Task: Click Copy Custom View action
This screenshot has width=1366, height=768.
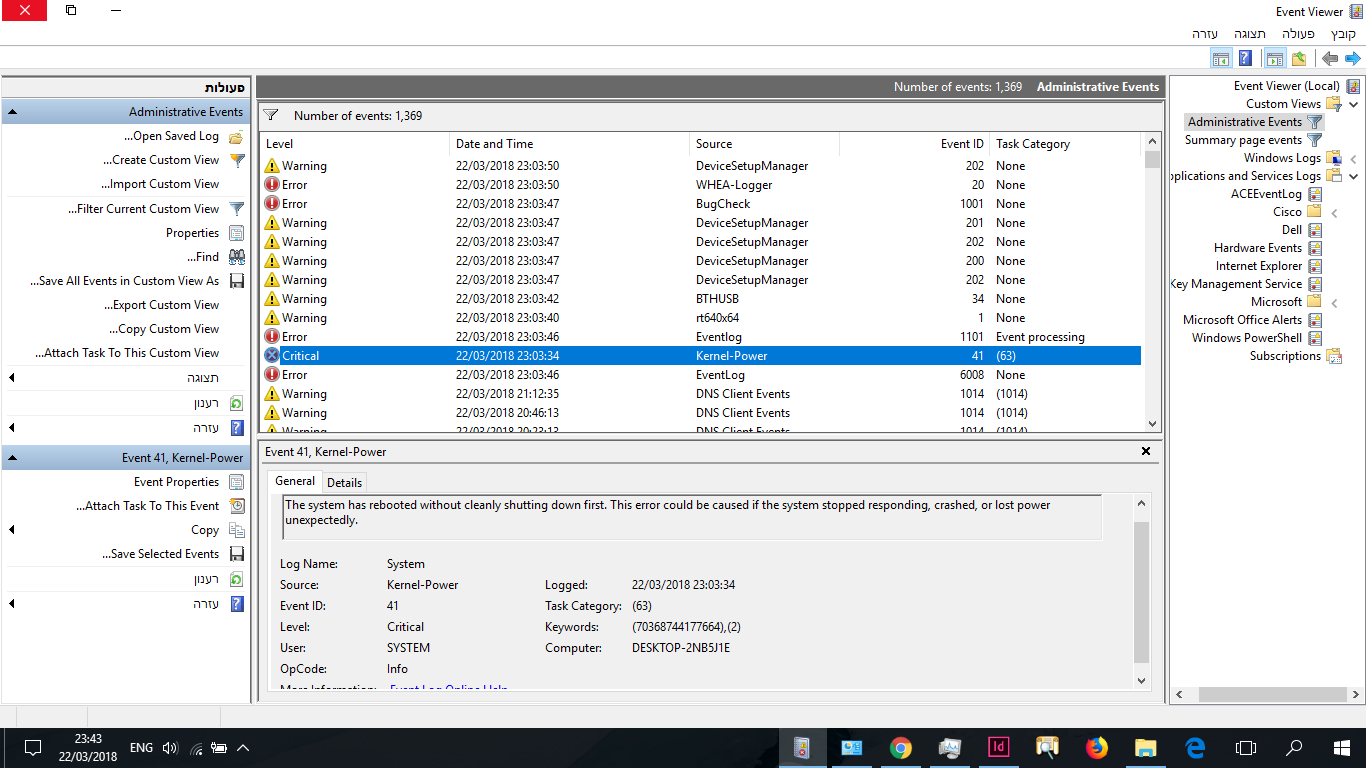Action: (x=164, y=329)
